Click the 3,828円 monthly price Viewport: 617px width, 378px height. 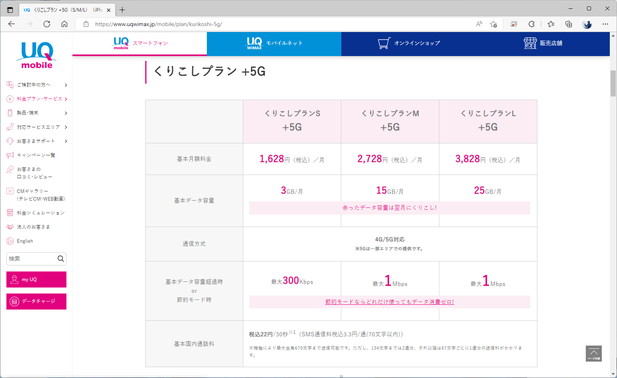click(488, 159)
